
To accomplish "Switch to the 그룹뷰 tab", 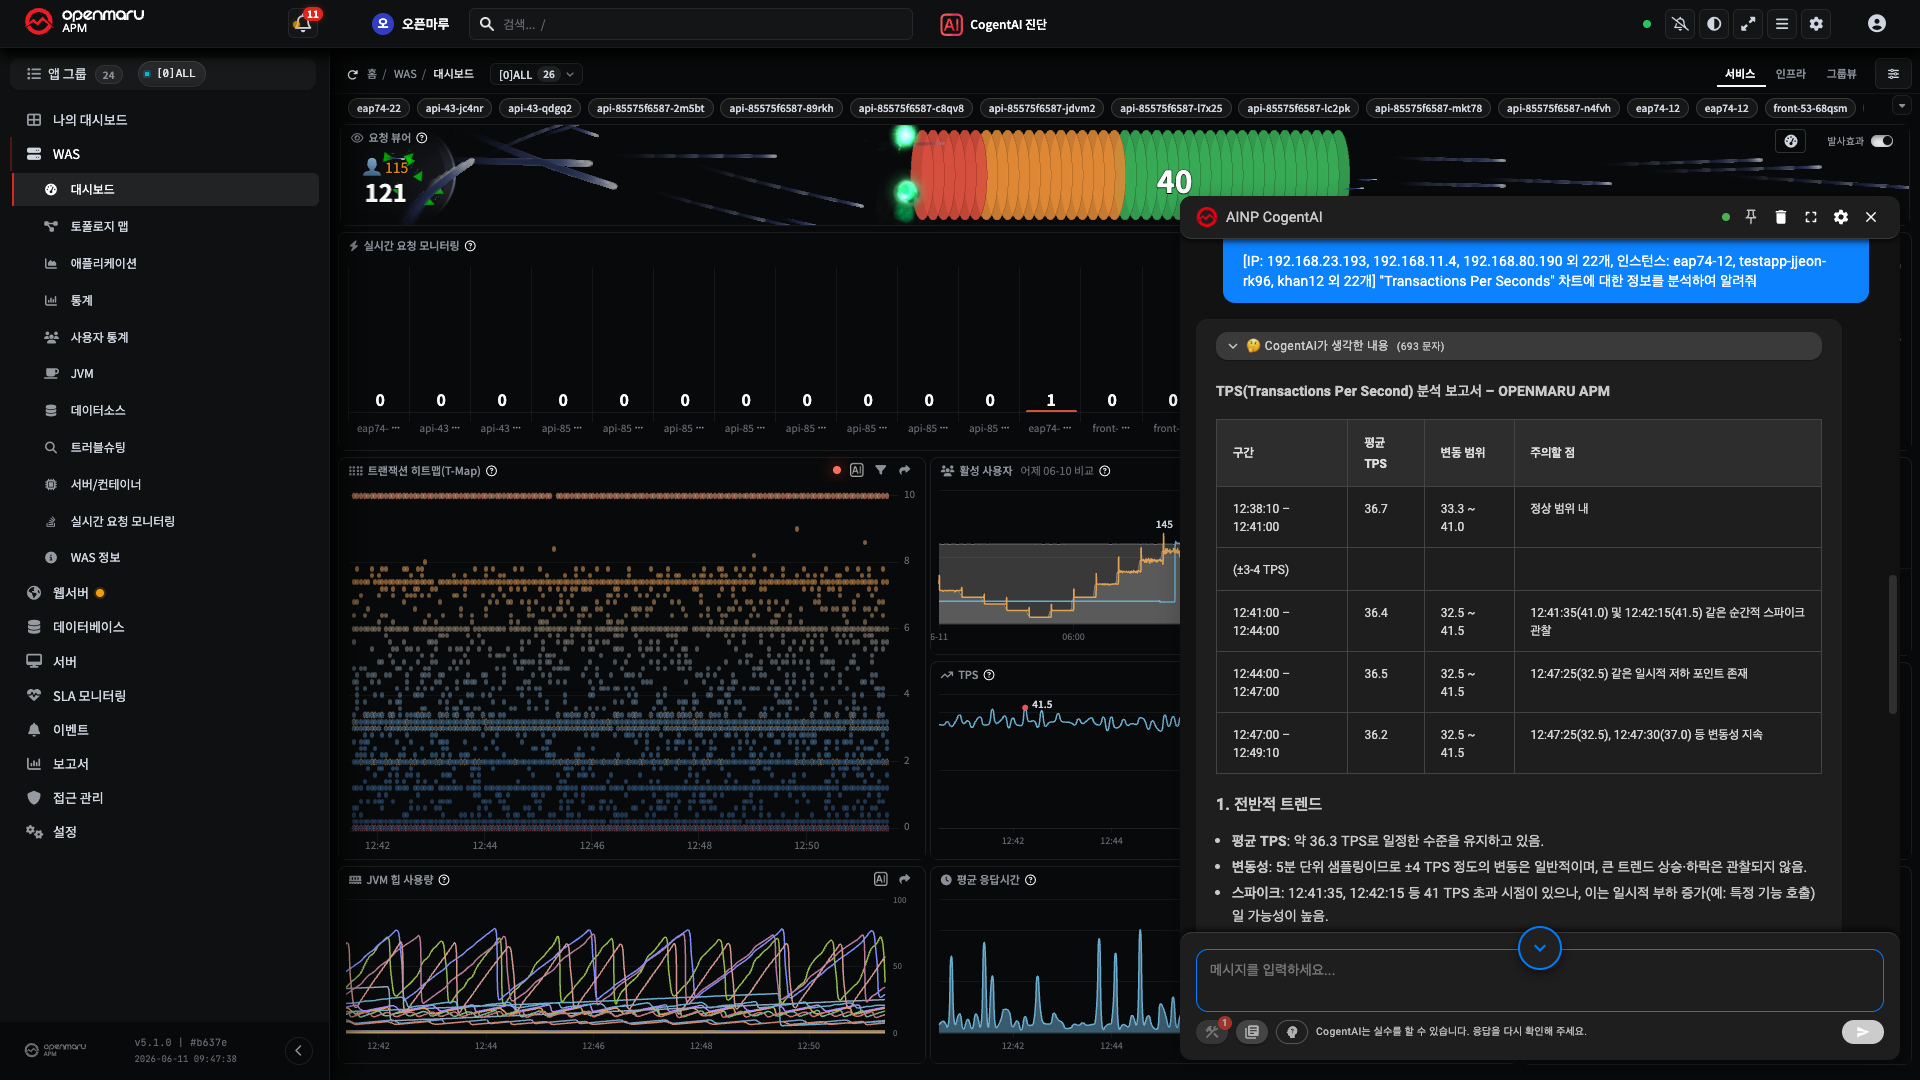I will tap(1842, 74).
